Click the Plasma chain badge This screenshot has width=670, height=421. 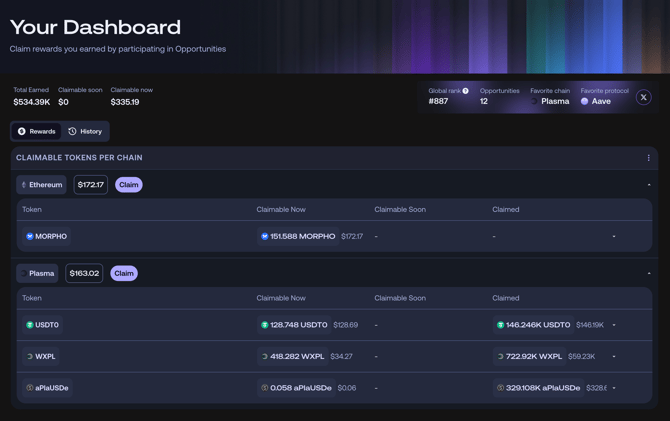39,273
